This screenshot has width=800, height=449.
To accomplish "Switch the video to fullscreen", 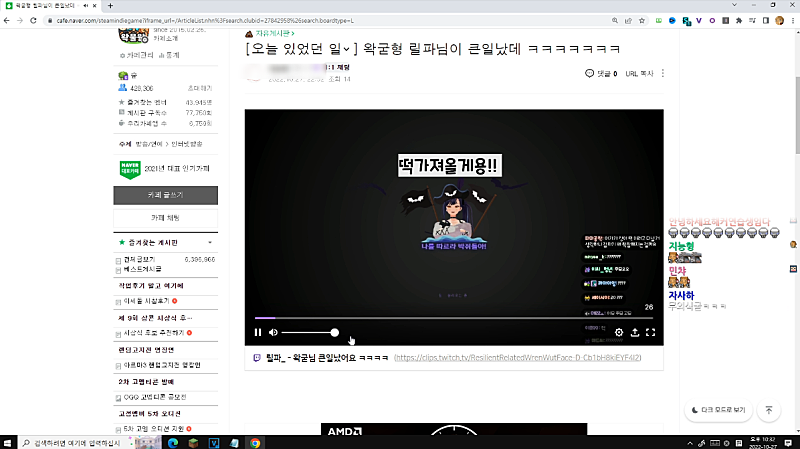I will point(651,332).
